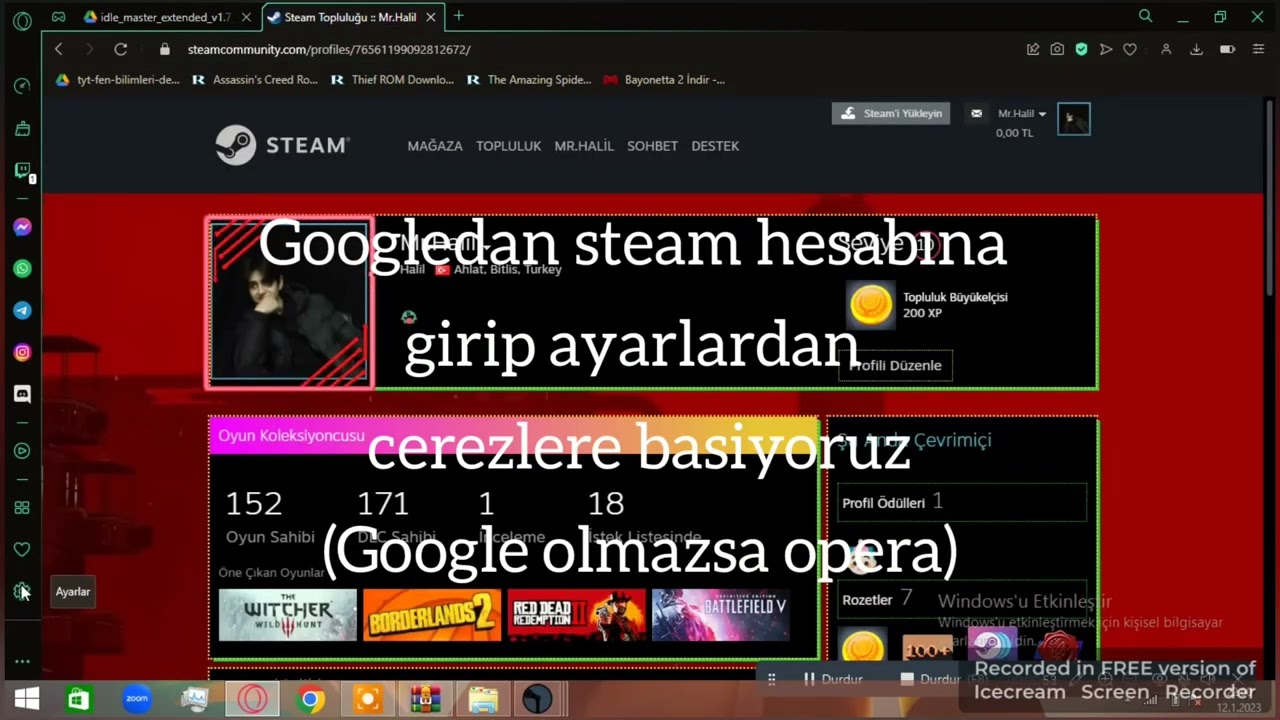Open the MR.HALIL menu
The image size is (1280, 720).
584,146
